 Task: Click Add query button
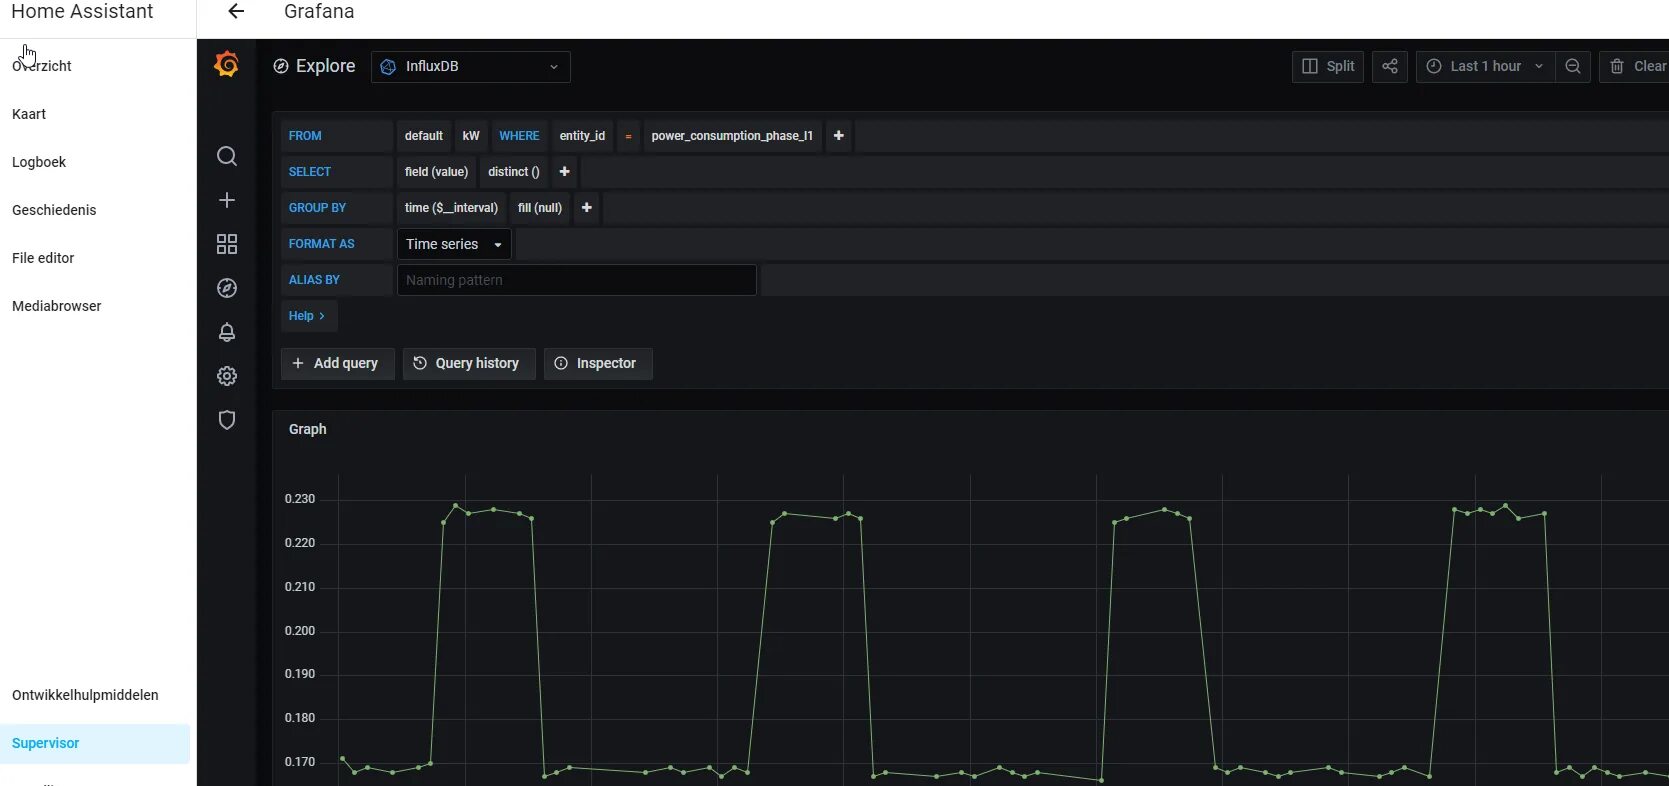coord(337,363)
